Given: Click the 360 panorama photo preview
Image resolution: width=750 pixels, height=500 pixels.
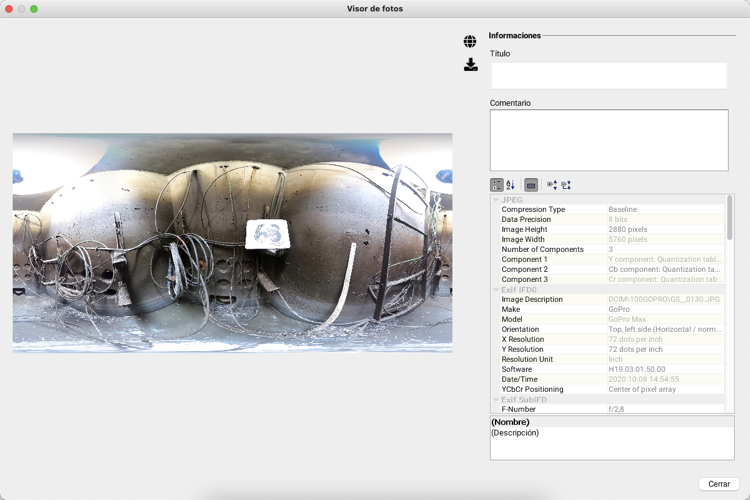Looking at the screenshot, I should tap(232, 243).
